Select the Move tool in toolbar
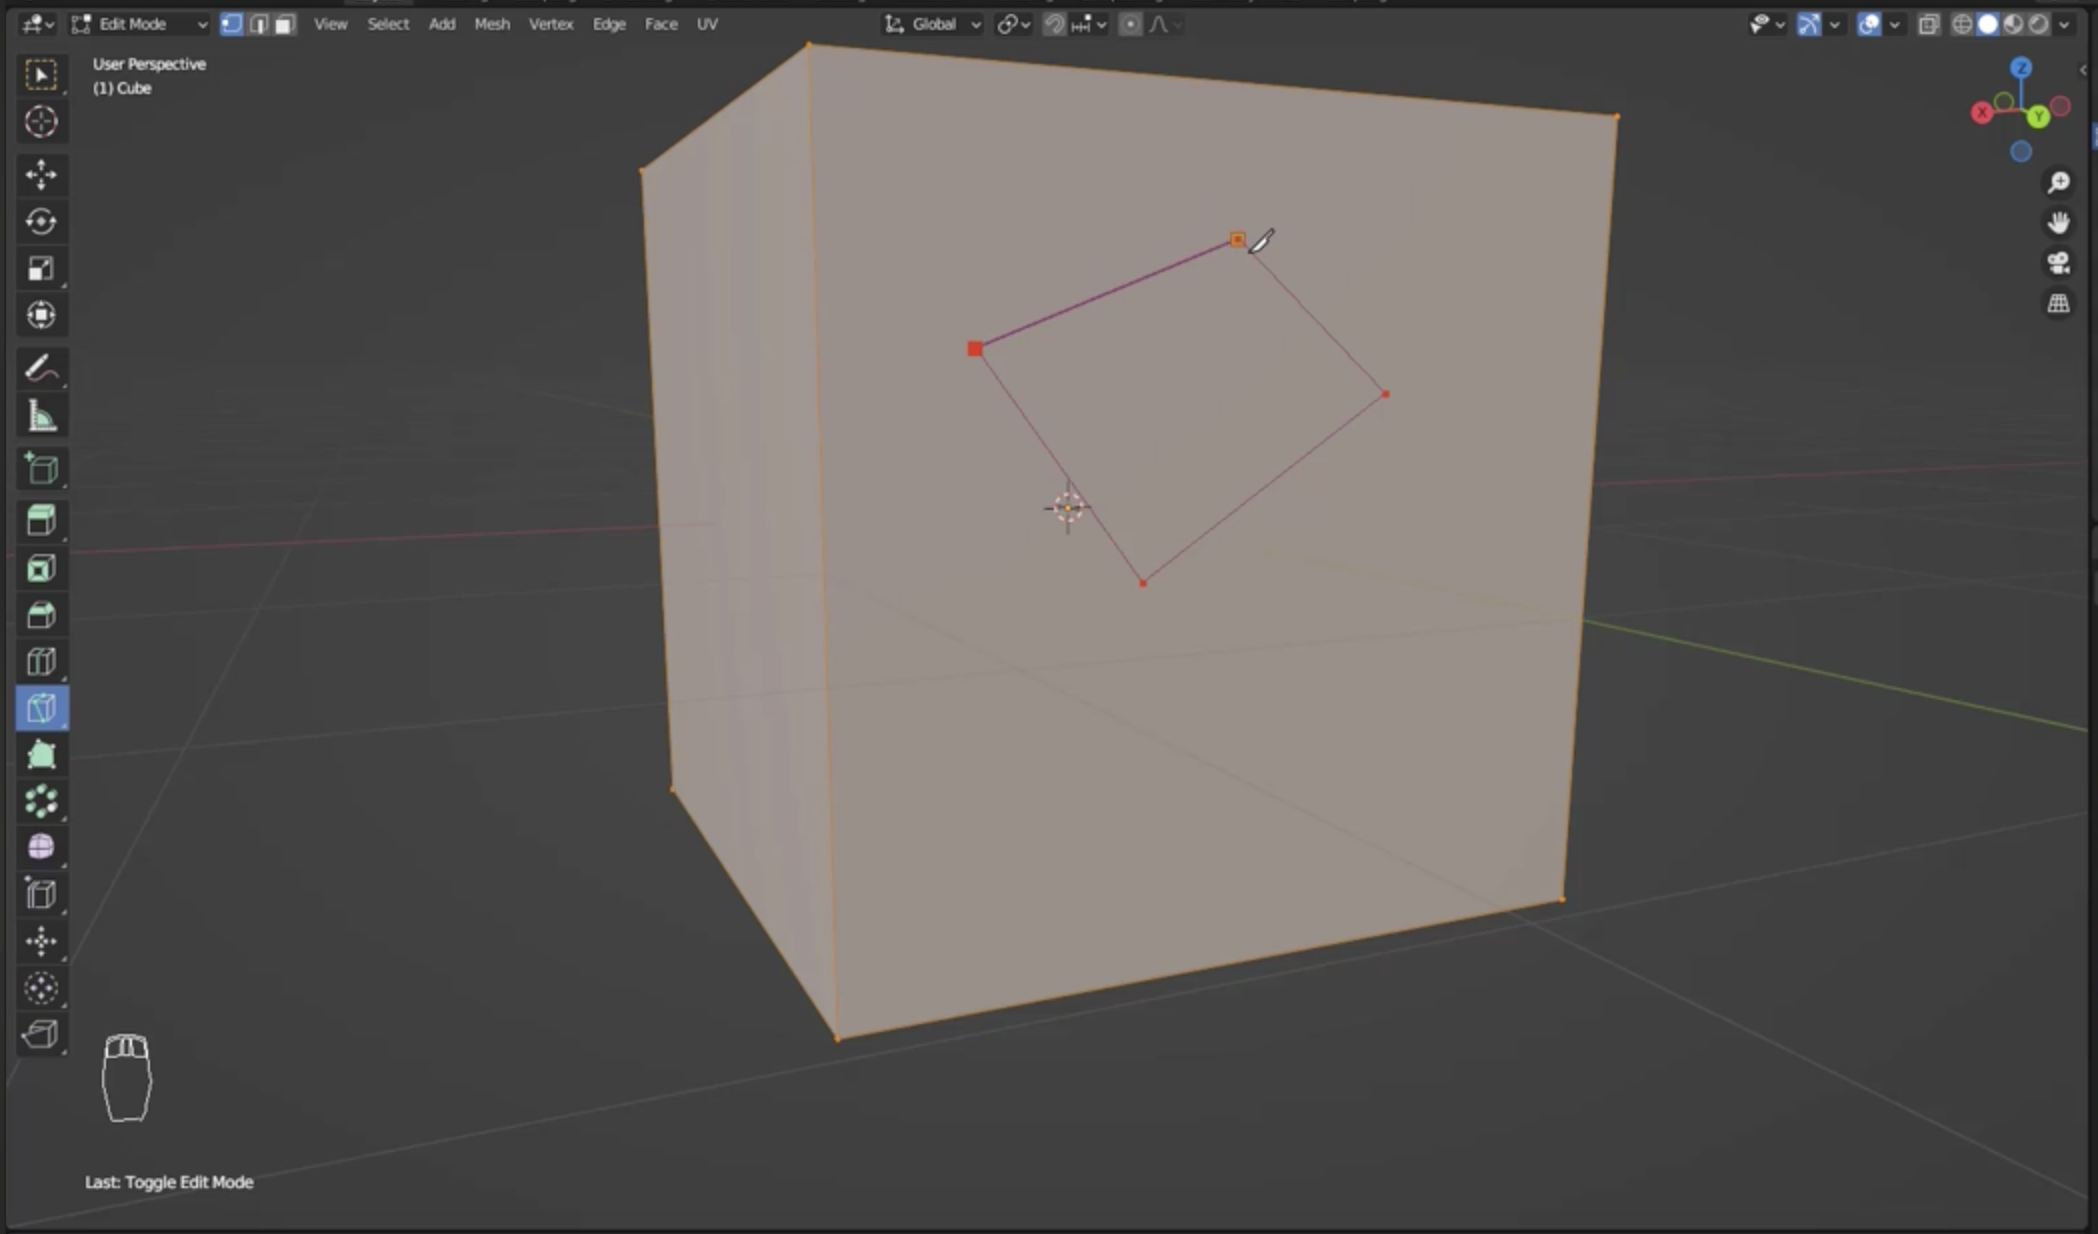The image size is (2098, 1234). pos(41,174)
